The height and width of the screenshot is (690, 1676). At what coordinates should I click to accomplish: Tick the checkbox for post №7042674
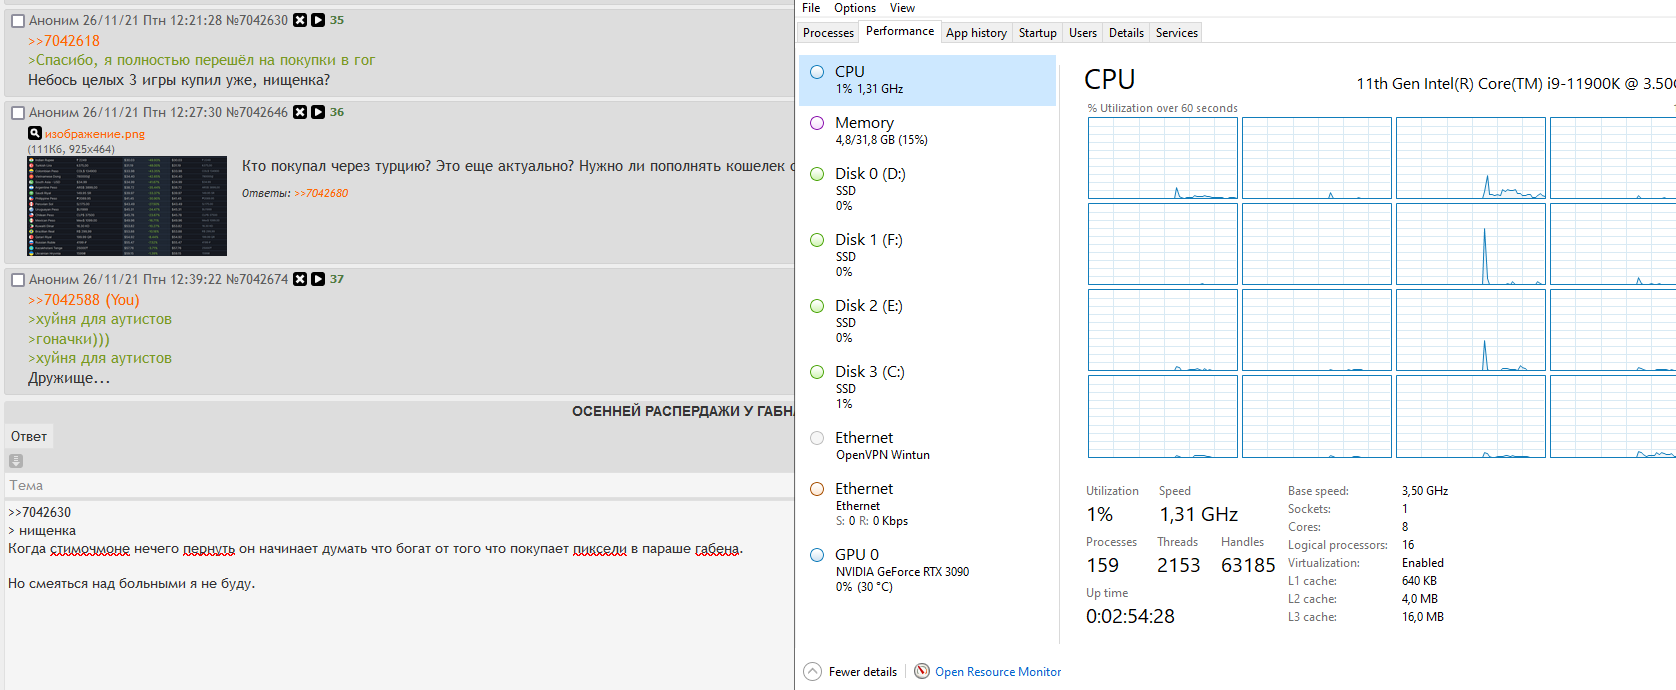(x=18, y=280)
